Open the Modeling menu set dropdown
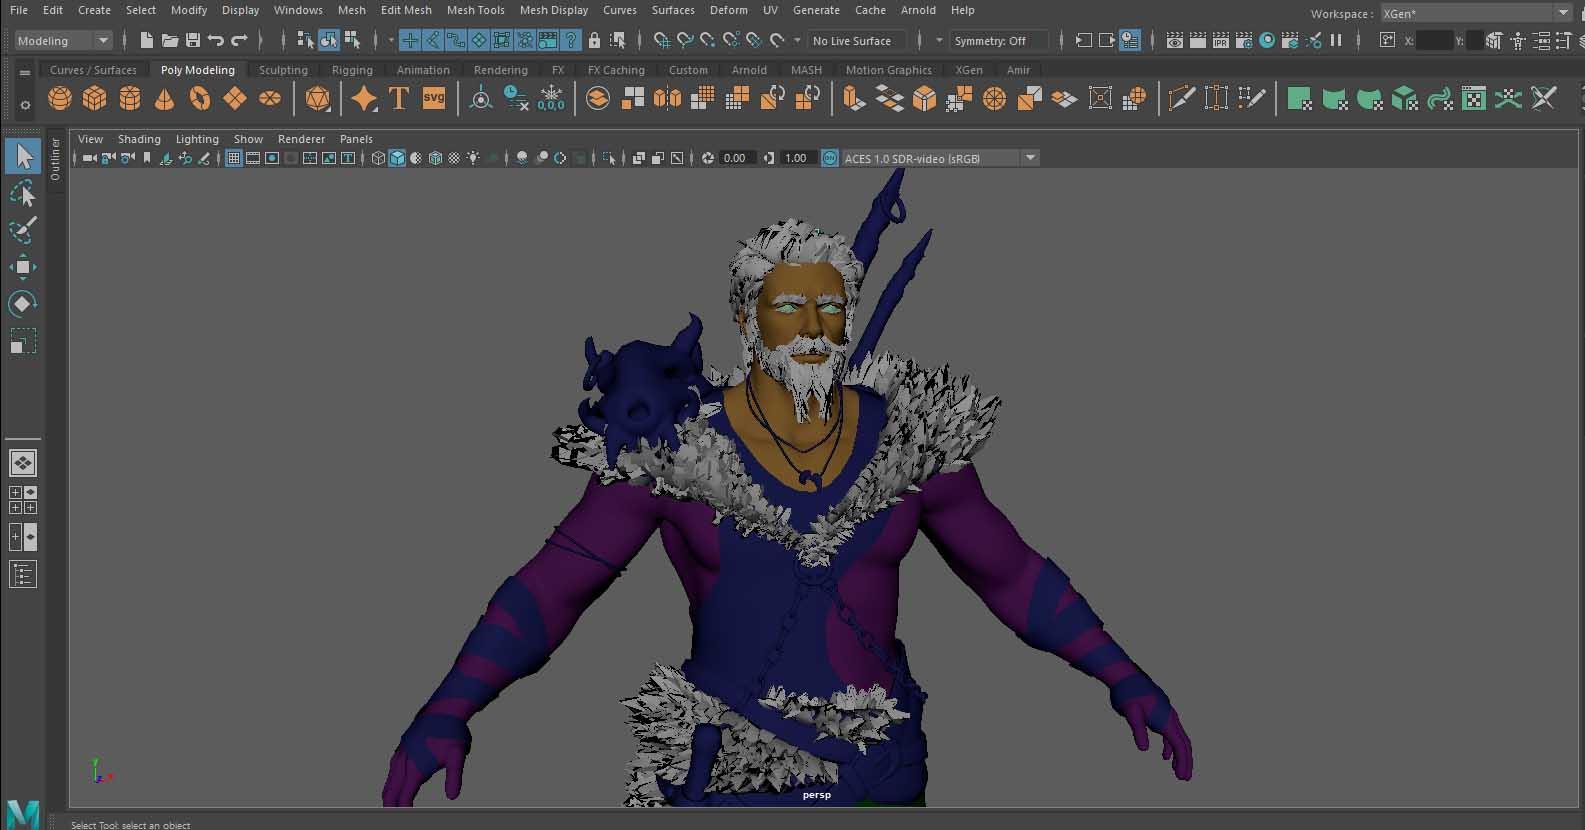The height and width of the screenshot is (830, 1585). (x=62, y=40)
